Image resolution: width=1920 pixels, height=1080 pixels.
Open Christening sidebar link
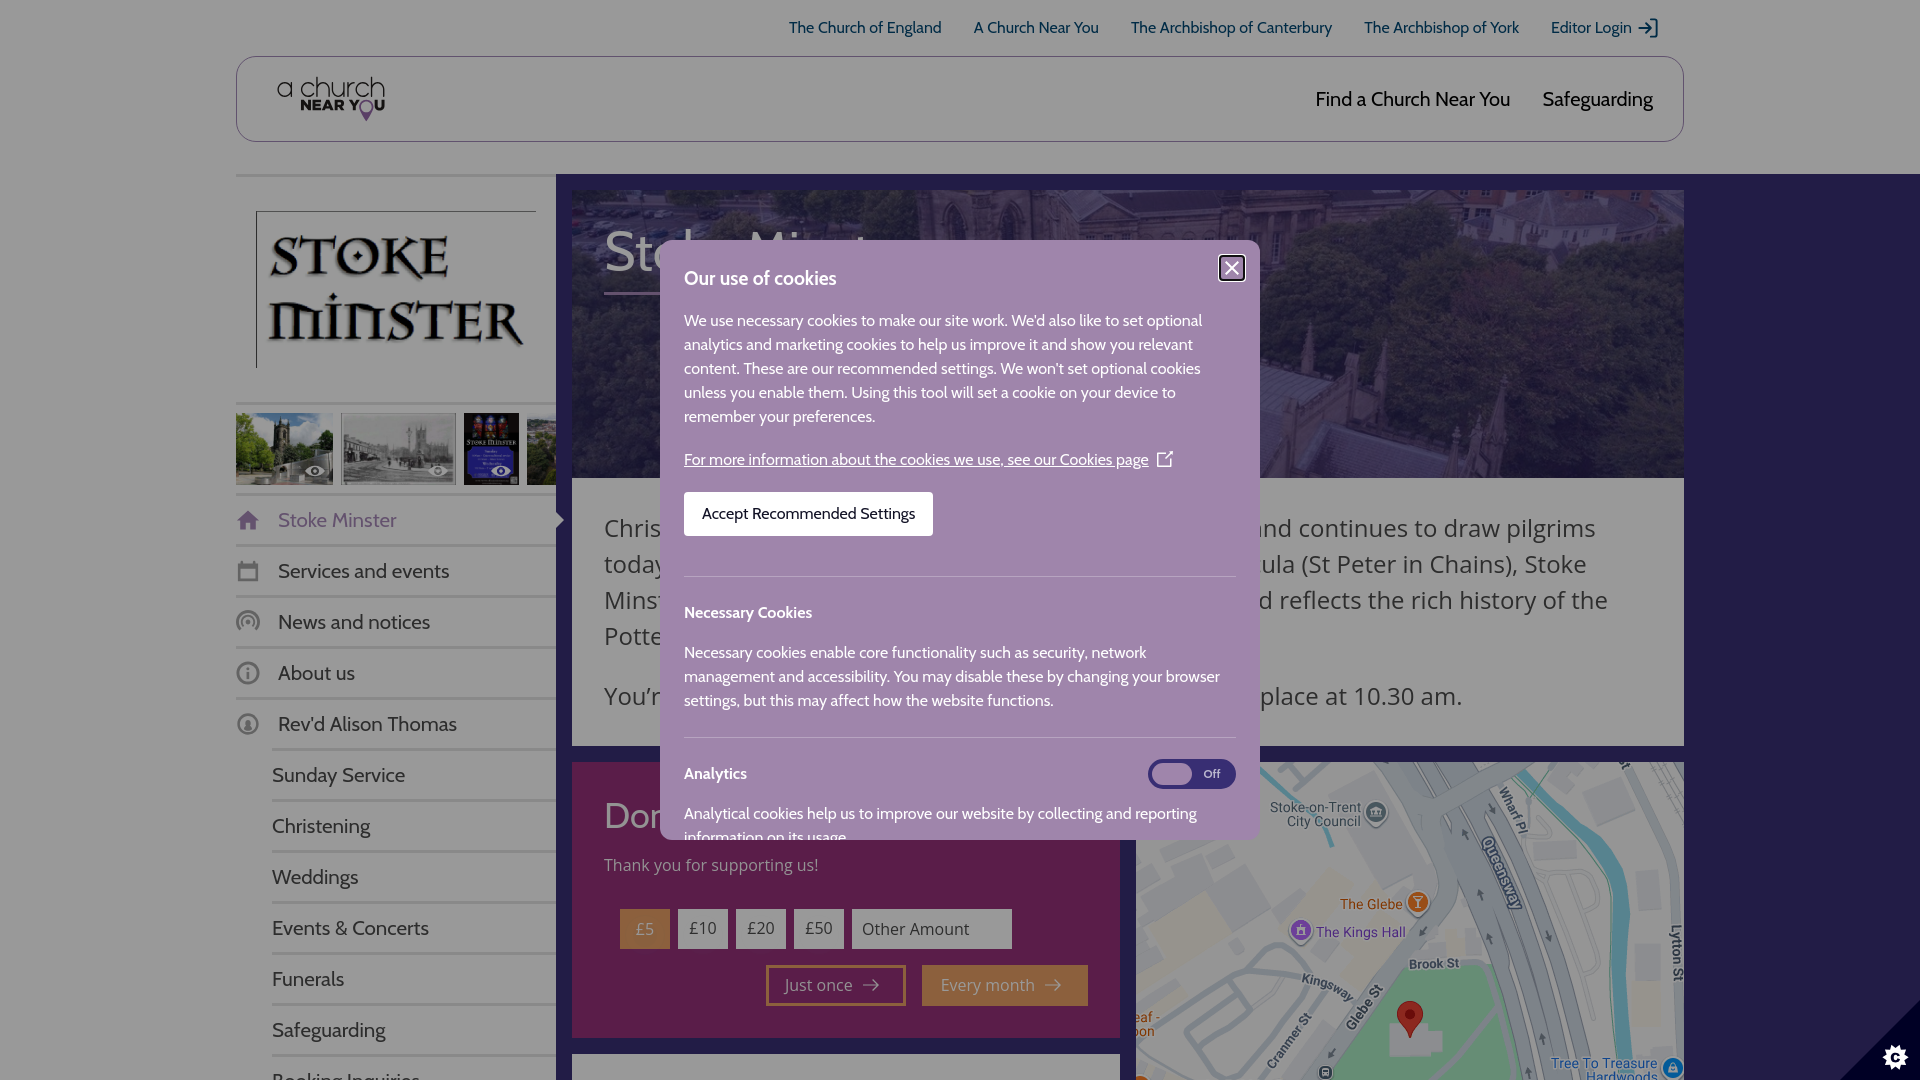pos(414,826)
